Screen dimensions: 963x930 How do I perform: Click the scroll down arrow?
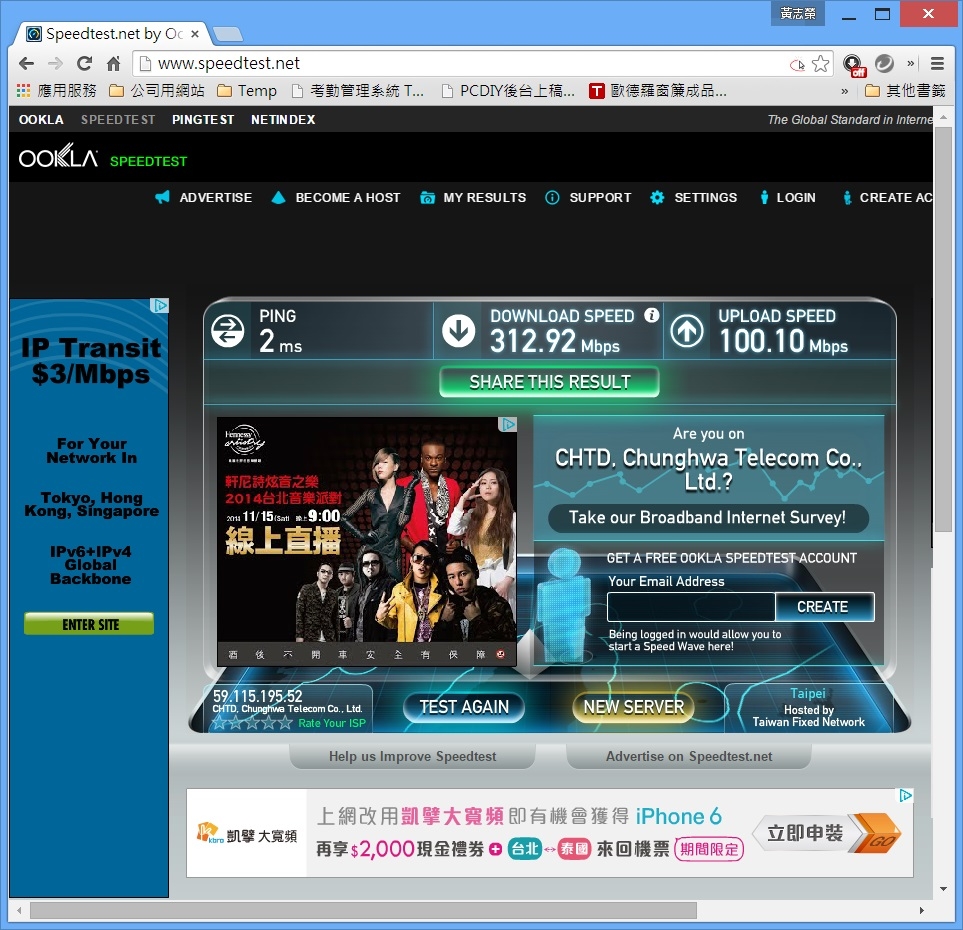943,889
